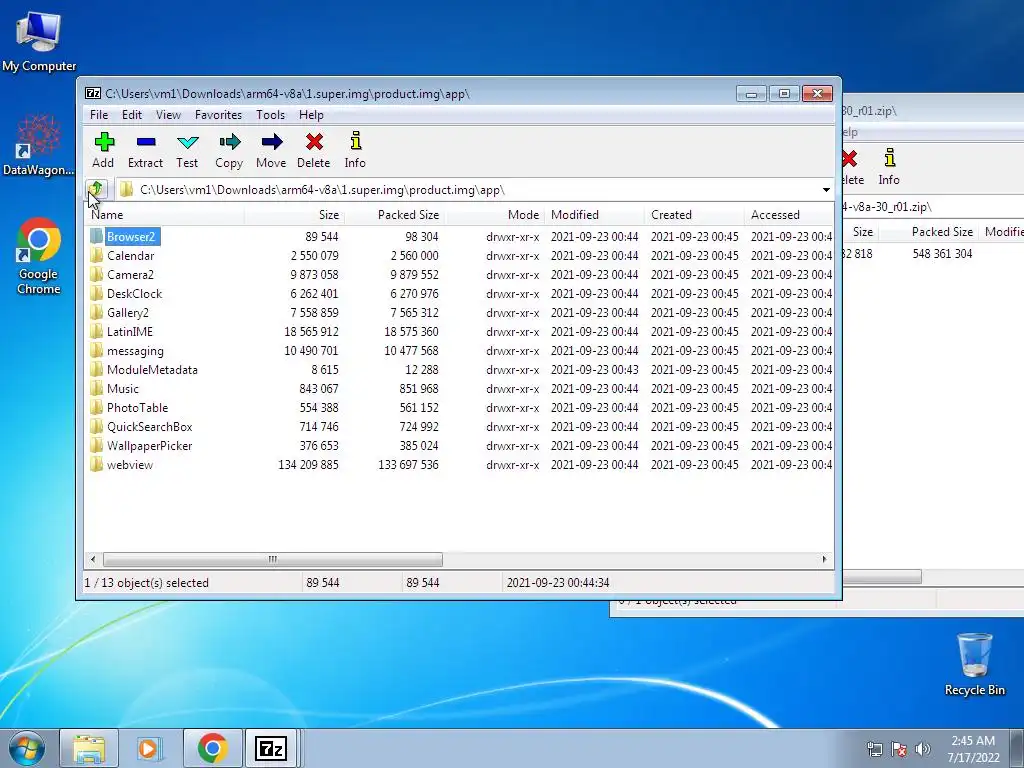Select the Gallery2 folder icon
Screen dimensions: 1024x768
point(97,312)
